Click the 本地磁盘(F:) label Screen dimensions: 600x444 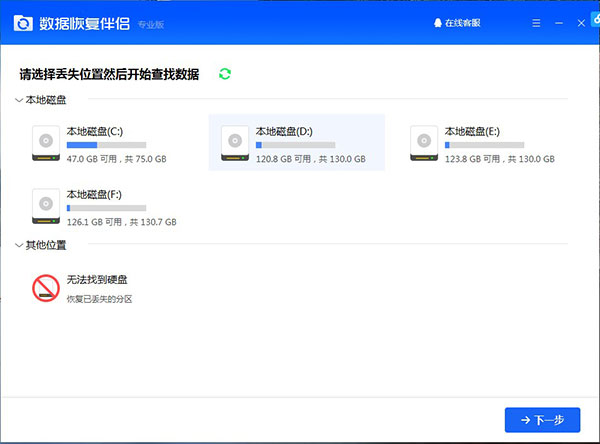[x=94, y=195]
